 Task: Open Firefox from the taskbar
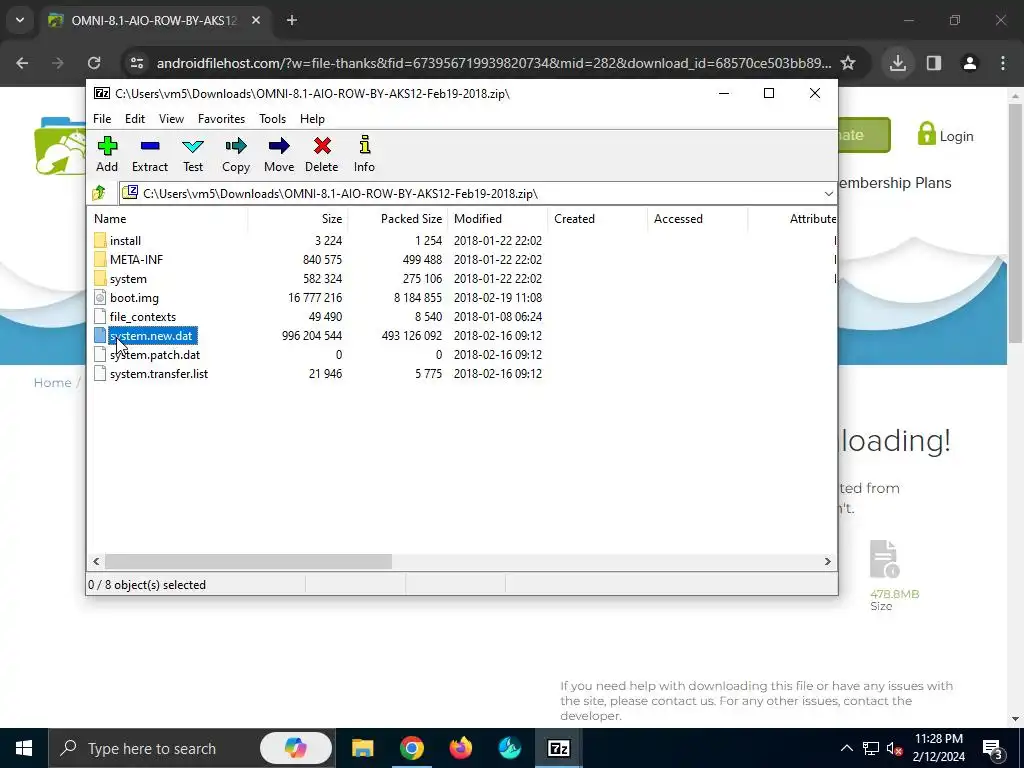click(460, 748)
